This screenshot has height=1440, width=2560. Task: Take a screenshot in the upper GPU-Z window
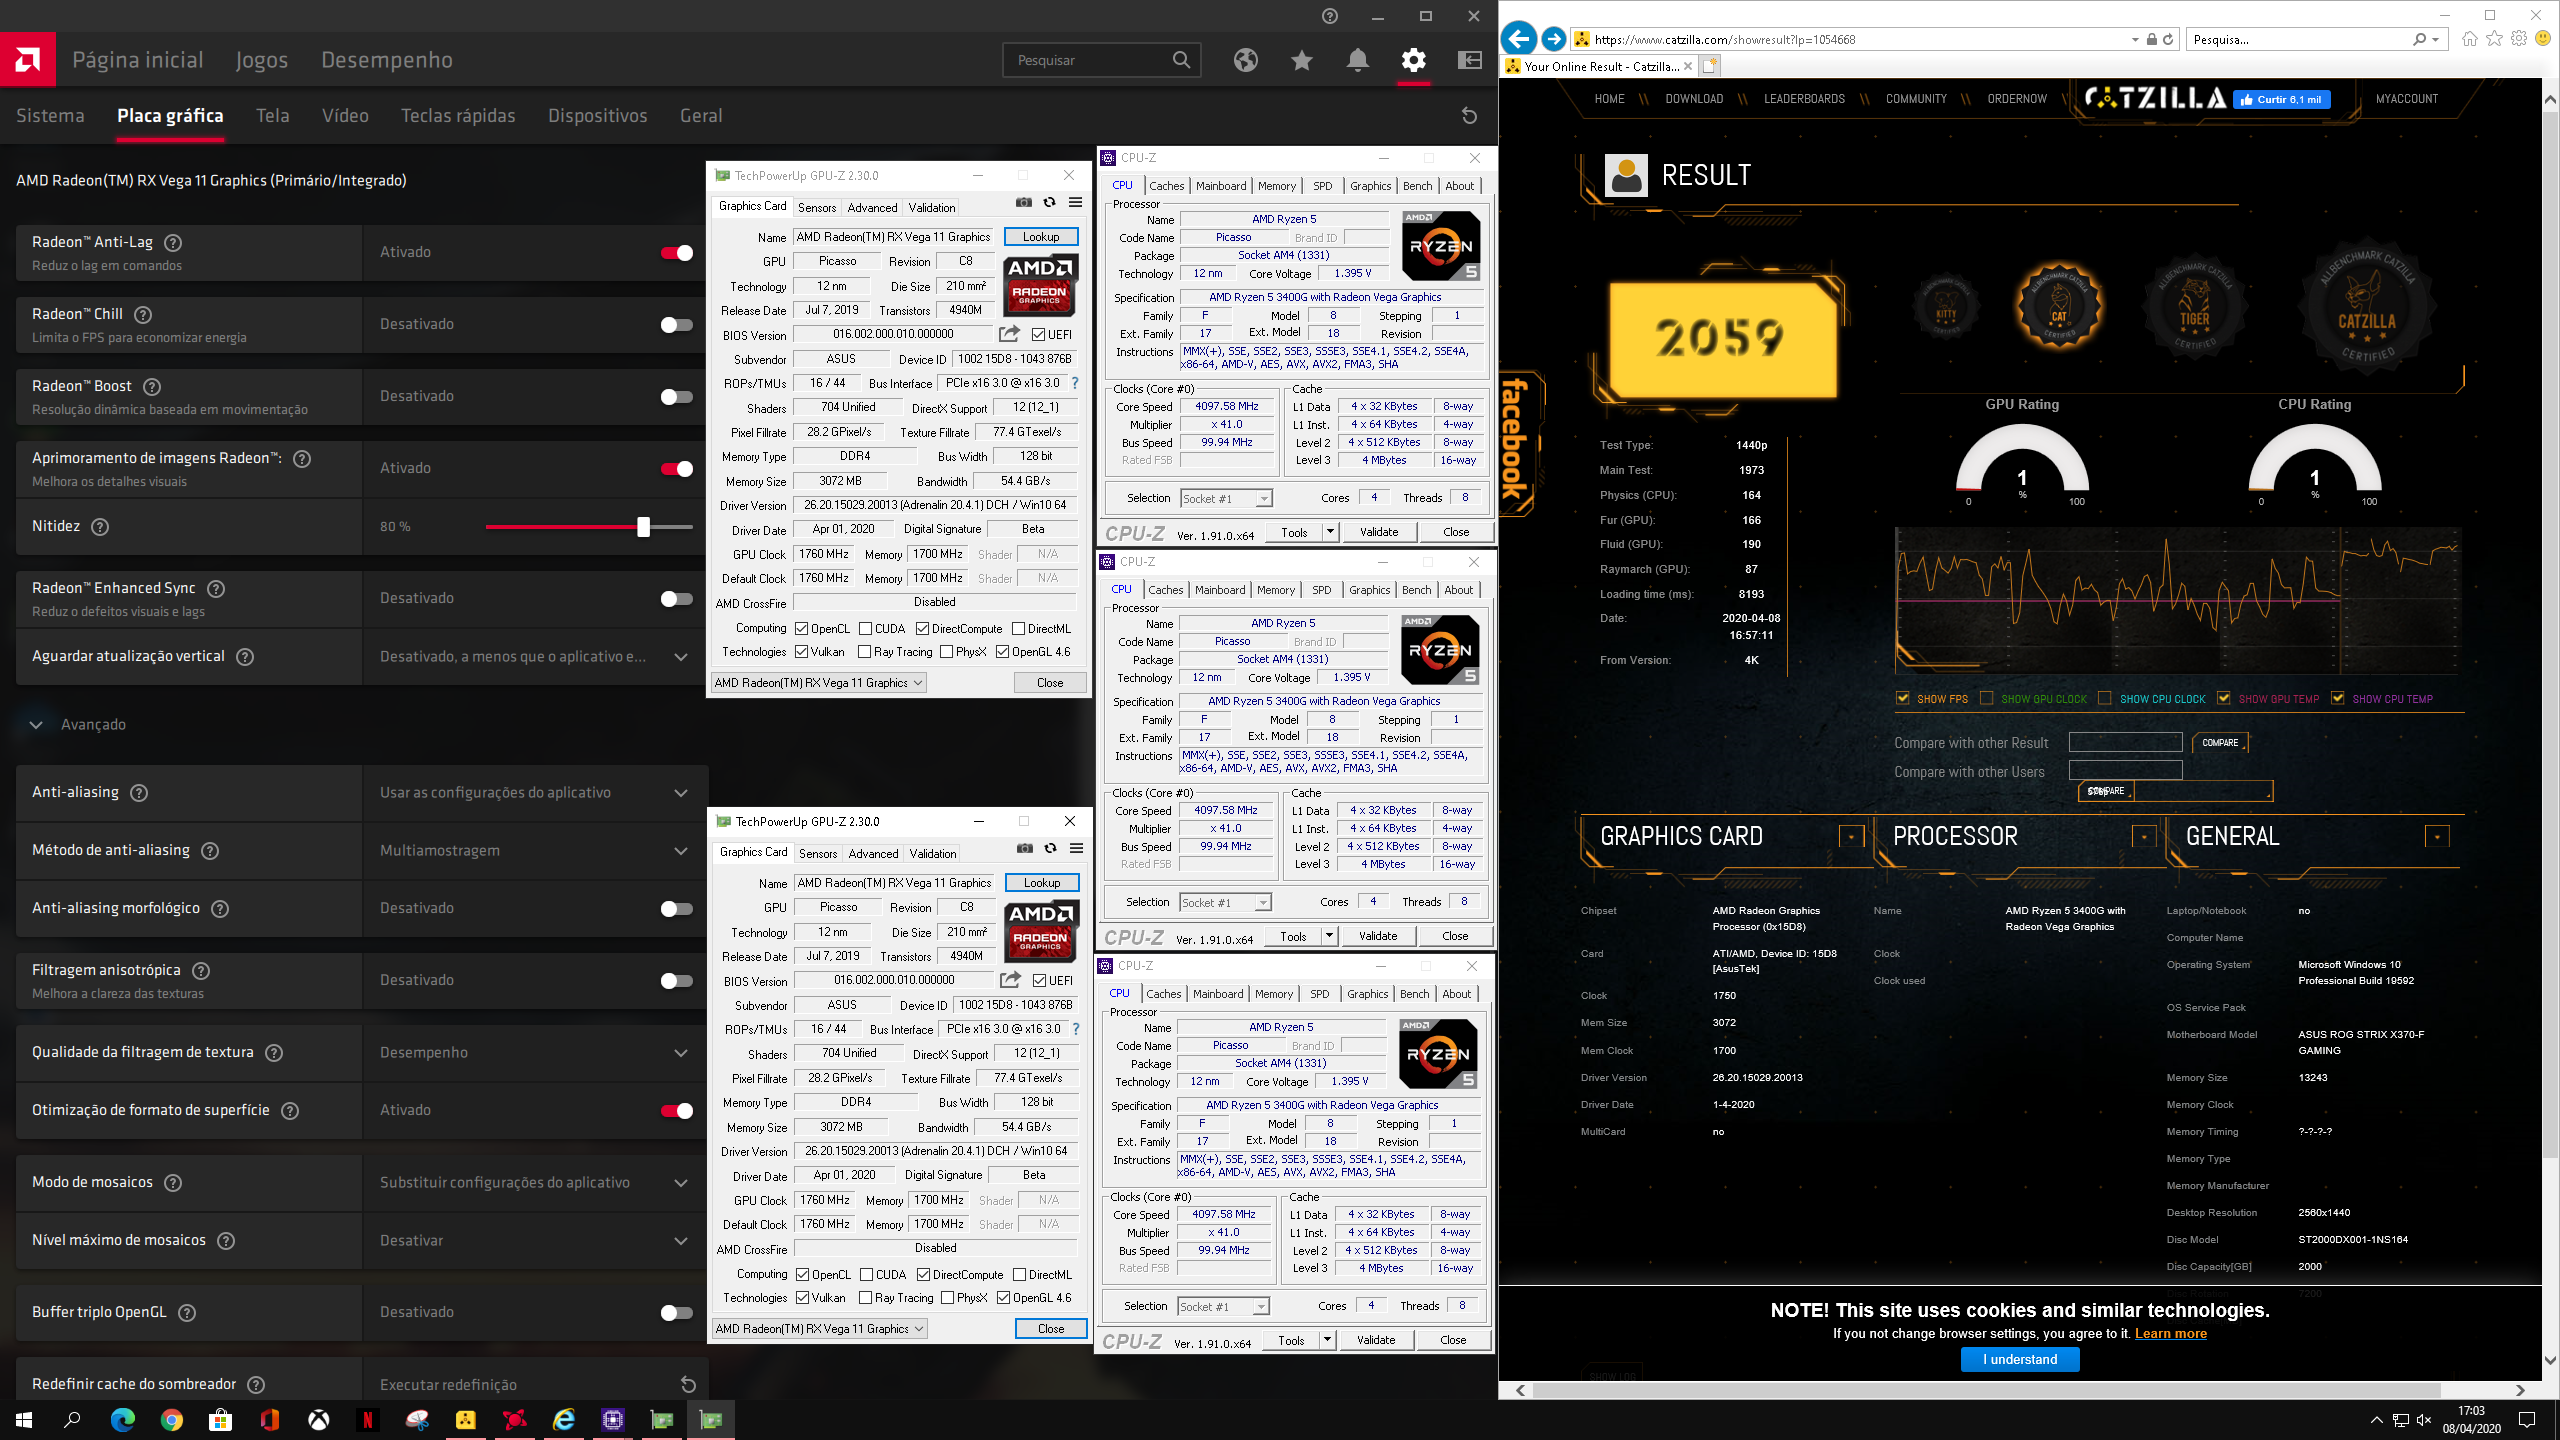1024,202
